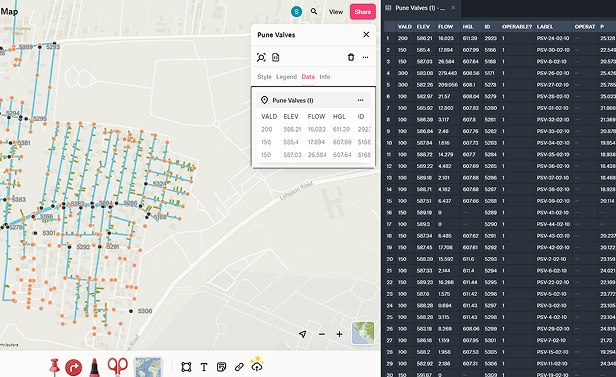Select cell PSV-24-02-10 in the table
This screenshot has height=377, width=616.
(553, 38)
